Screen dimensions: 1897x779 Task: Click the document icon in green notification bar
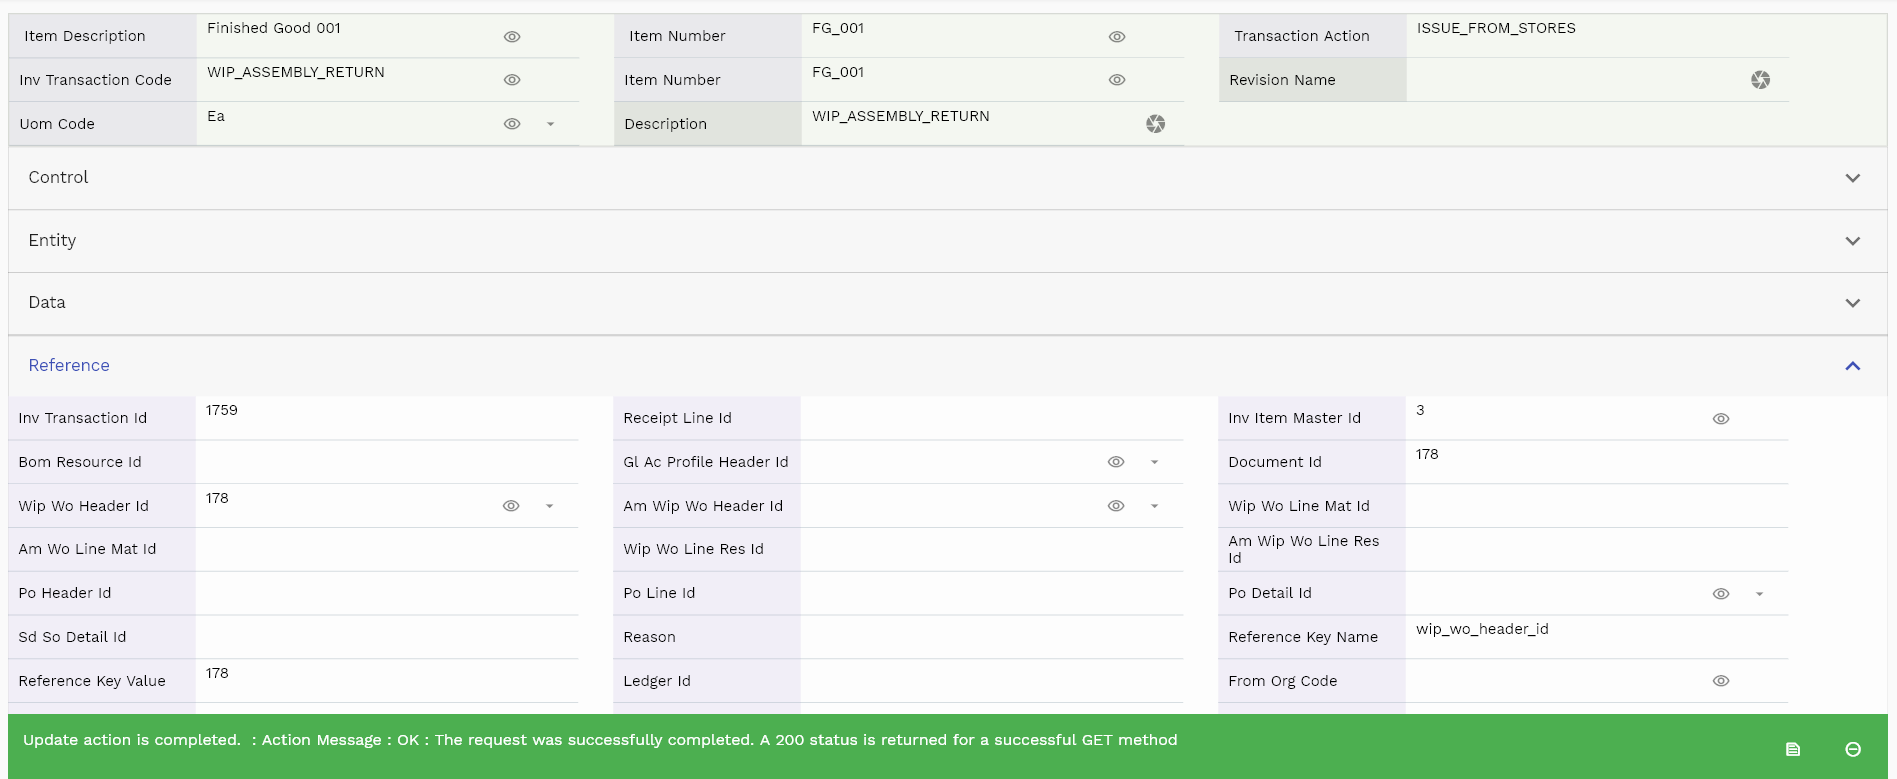[1792, 749]
